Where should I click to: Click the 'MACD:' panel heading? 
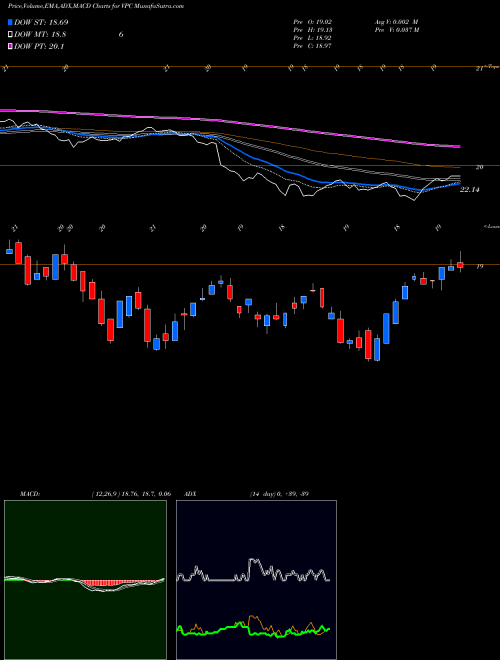pos(30,494)
